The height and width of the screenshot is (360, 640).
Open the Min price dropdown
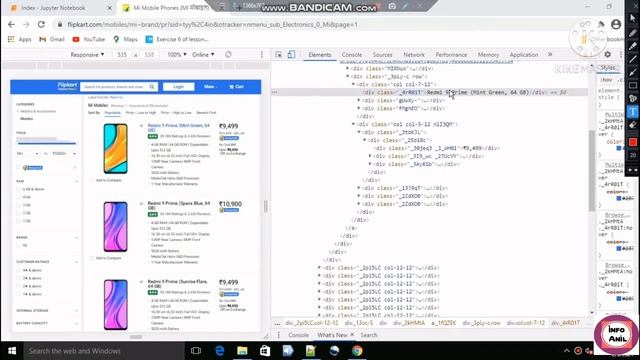[x=28, y=153]
